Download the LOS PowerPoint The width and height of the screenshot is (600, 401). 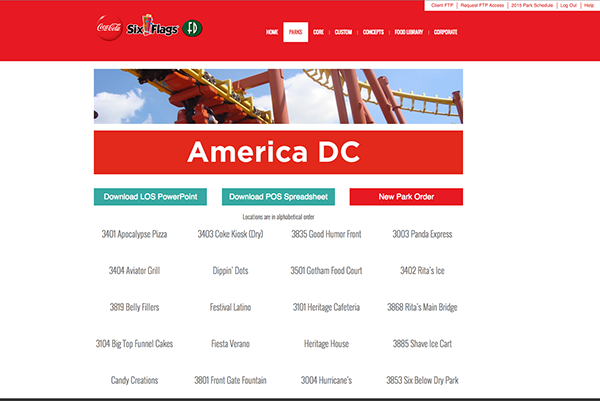coord(150,197)
